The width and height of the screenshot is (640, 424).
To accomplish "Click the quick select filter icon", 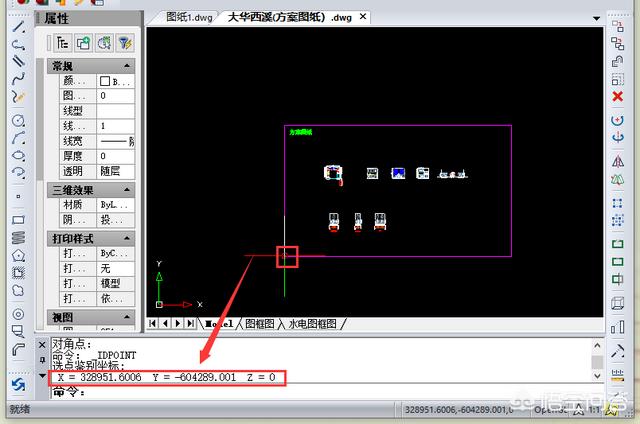I will (125, 42).
